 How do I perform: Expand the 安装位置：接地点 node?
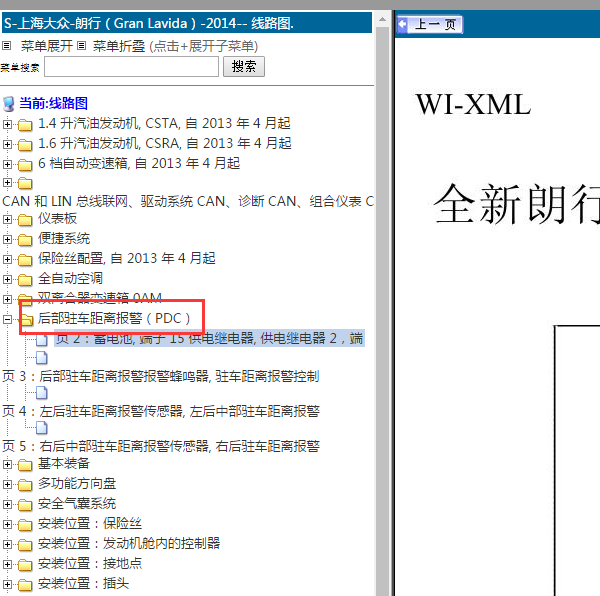click(7, 564)
